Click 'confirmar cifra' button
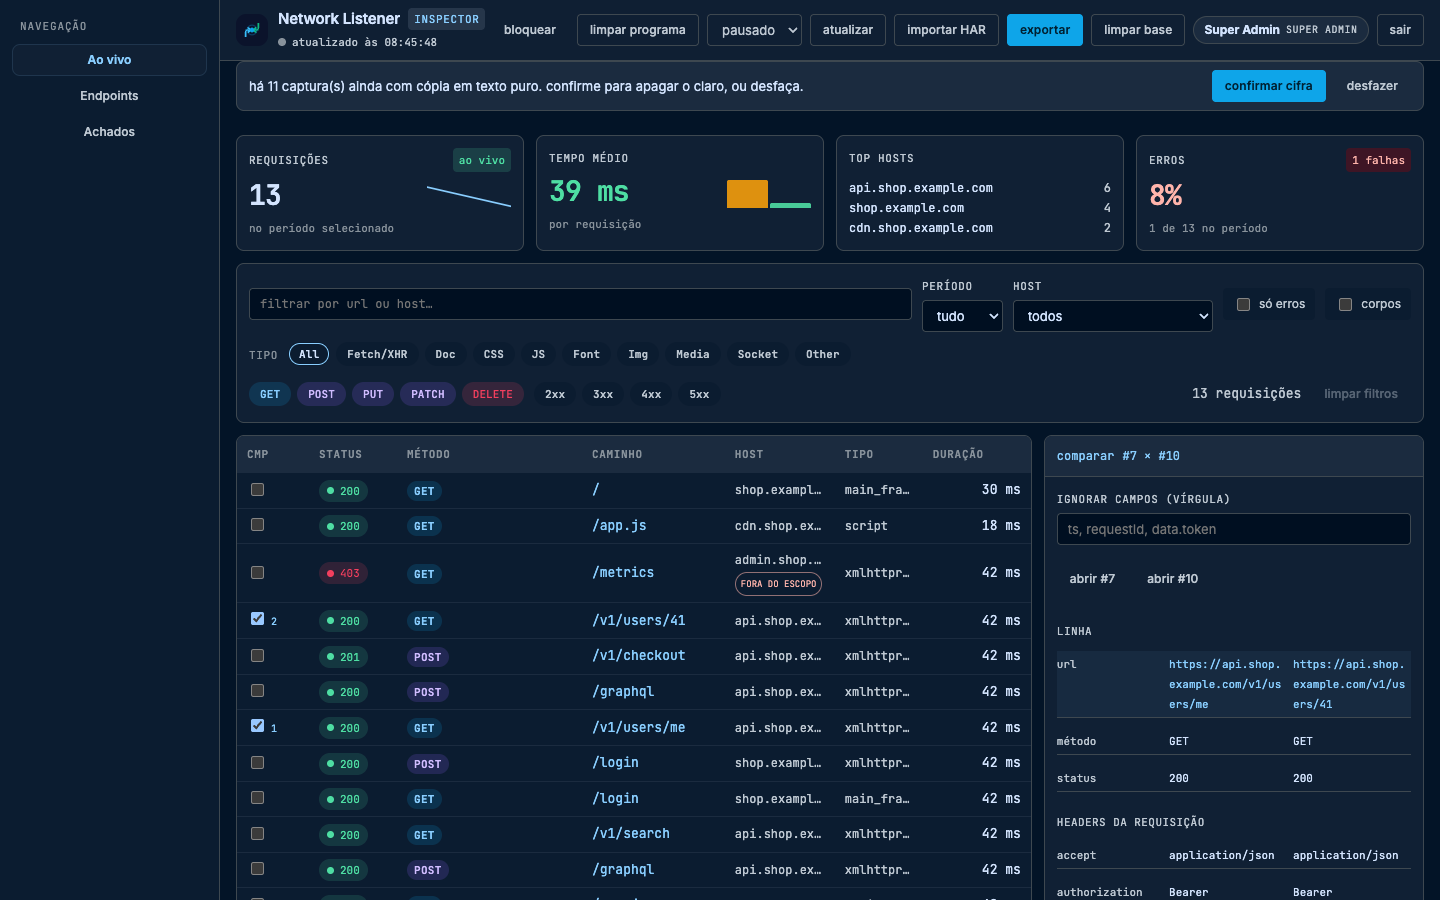This screenshot has height=900, width=1440. click(x=1268, y=86)
